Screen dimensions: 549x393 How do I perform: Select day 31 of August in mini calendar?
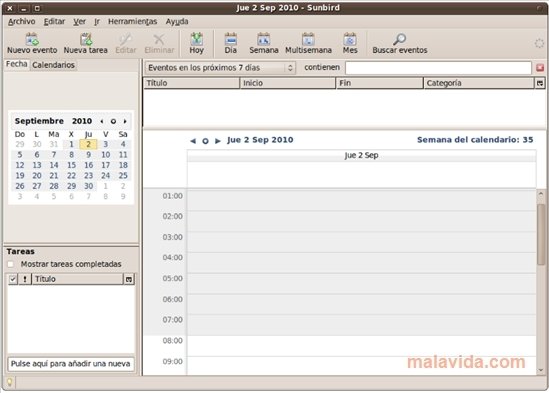(x=54, y=144)
